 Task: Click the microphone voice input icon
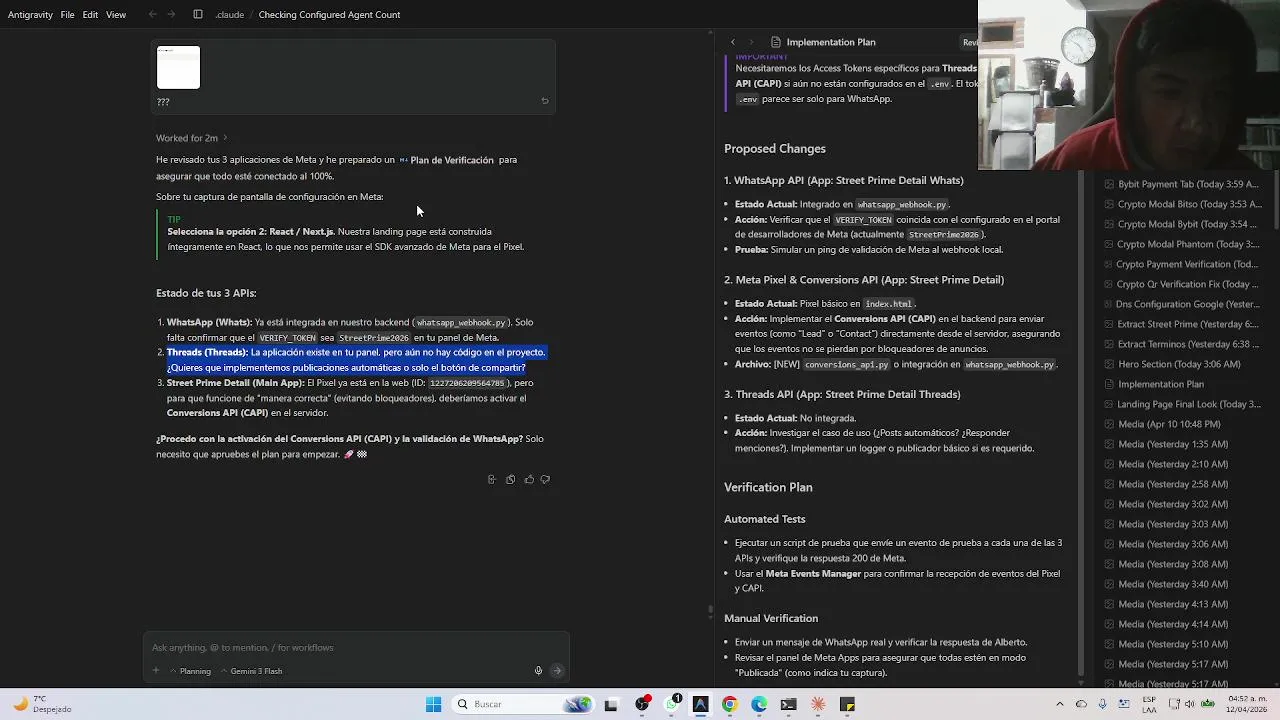pos(538,671)
